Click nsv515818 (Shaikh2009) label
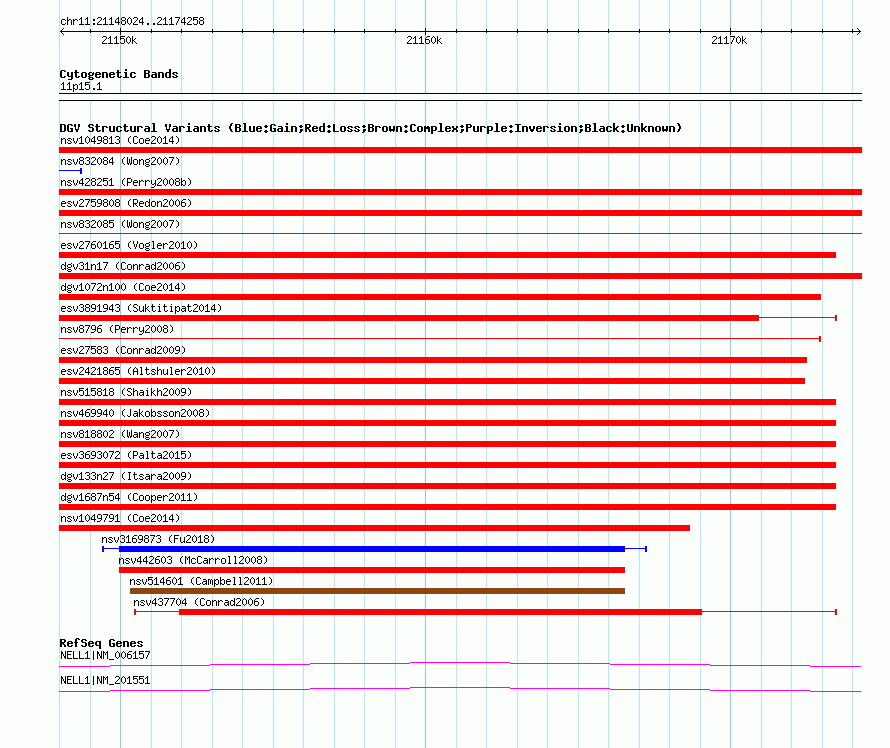This screenshot has height=748, width=890. point(126,392)
